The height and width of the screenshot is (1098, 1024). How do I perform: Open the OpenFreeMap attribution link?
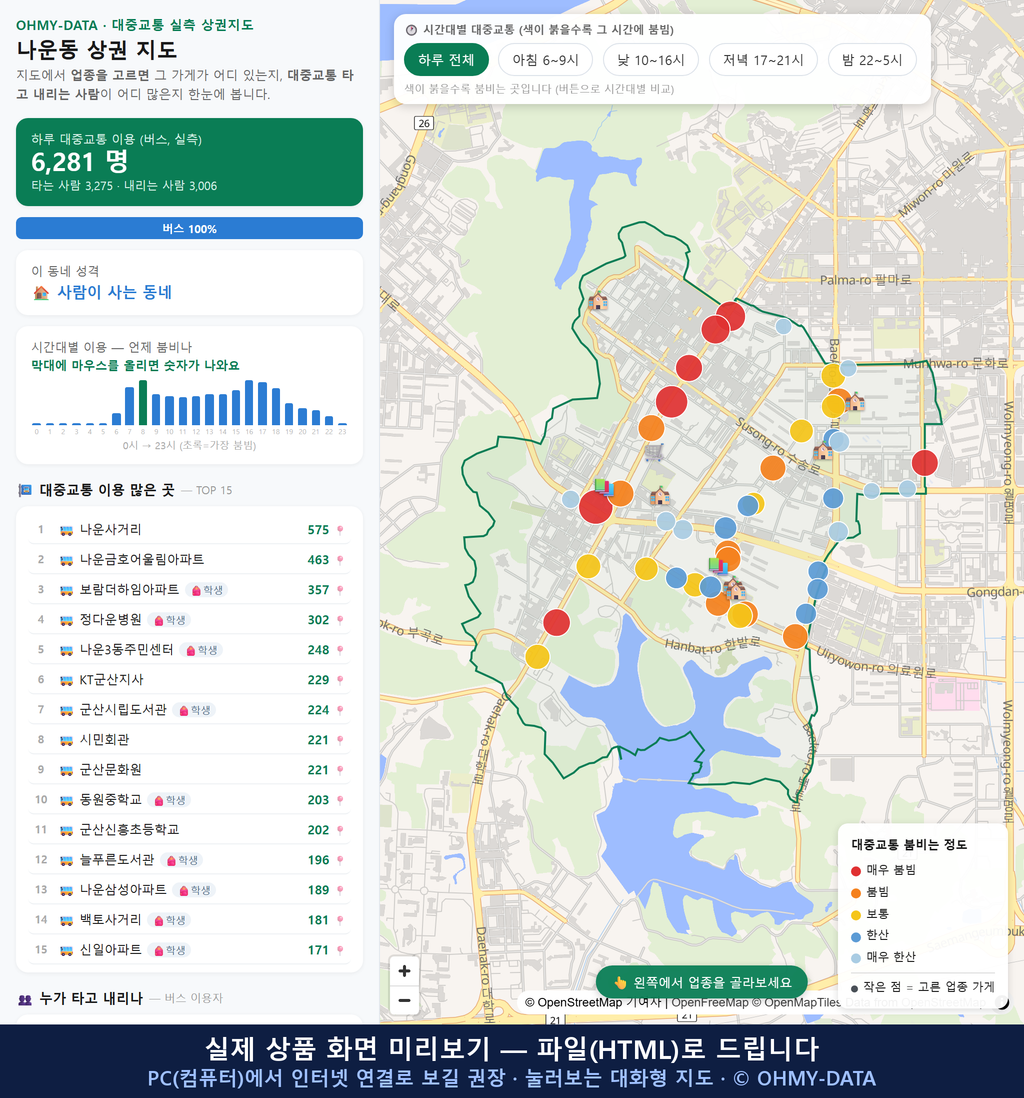(x=710, y=1002)
